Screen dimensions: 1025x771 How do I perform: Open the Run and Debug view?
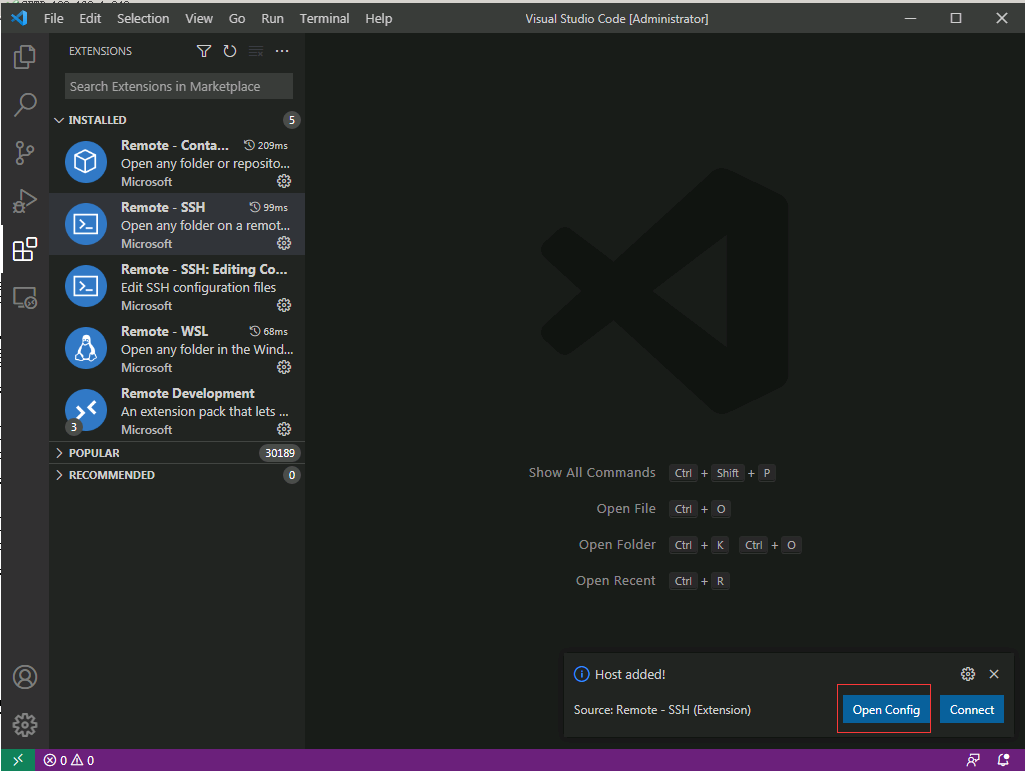[25, 201]
